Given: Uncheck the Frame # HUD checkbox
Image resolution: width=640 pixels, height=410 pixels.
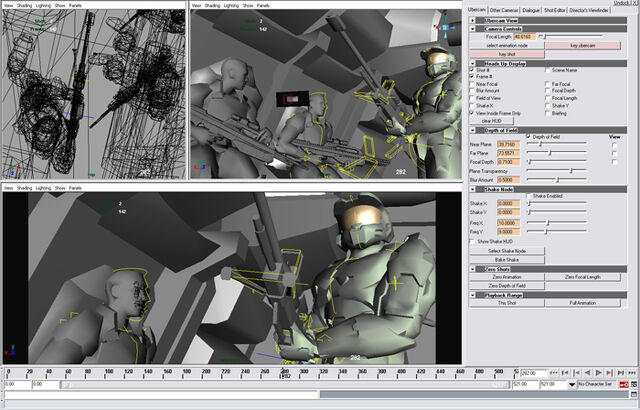Looking at the screenshot, I should (472, 77).
